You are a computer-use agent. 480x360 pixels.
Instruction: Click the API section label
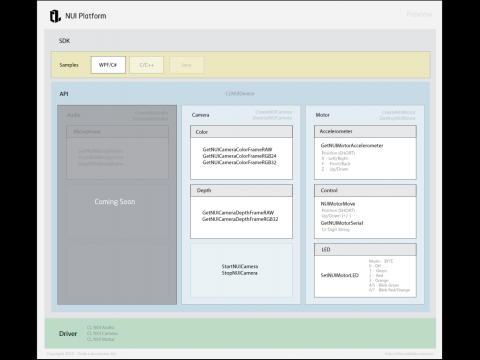click(x=64, y=94)
